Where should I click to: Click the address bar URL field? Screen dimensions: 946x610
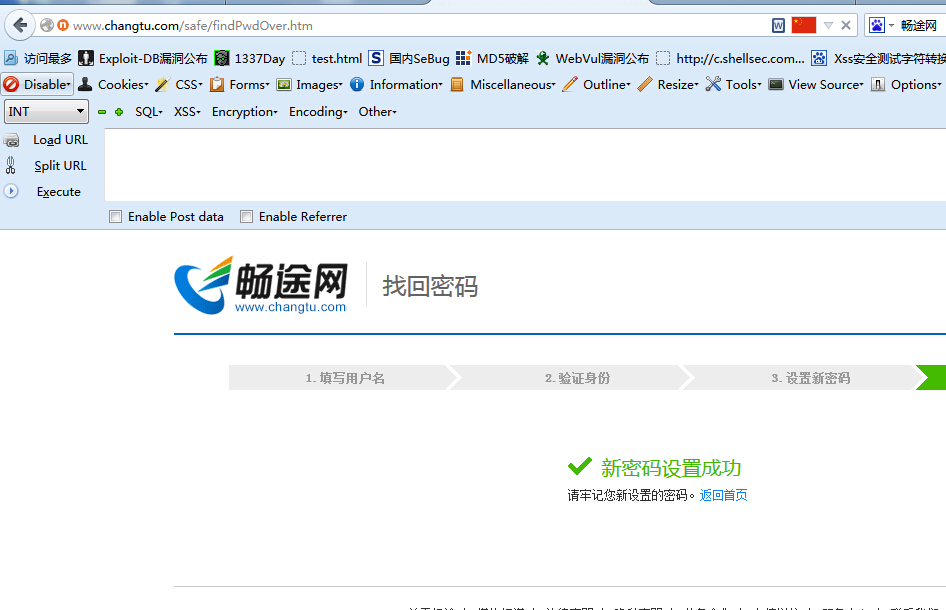[x=416, y=25]
